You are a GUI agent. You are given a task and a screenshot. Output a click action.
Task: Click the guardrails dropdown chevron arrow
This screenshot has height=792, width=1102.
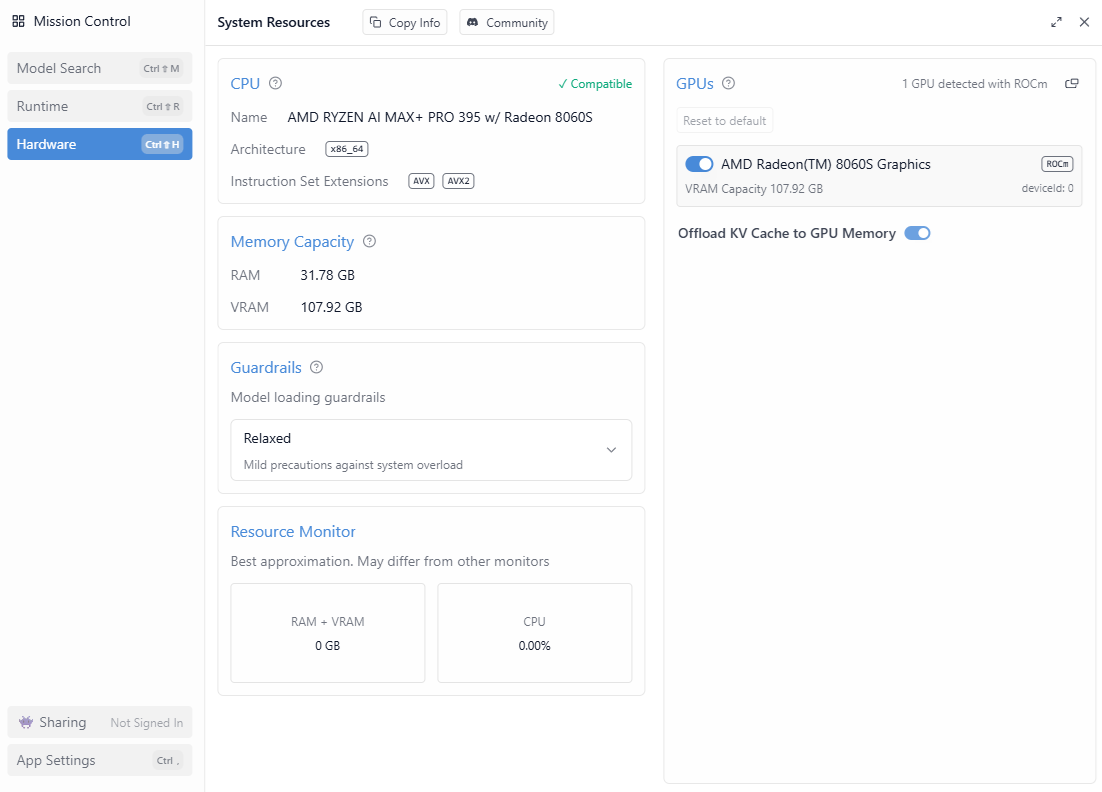[x=611, y=450]
